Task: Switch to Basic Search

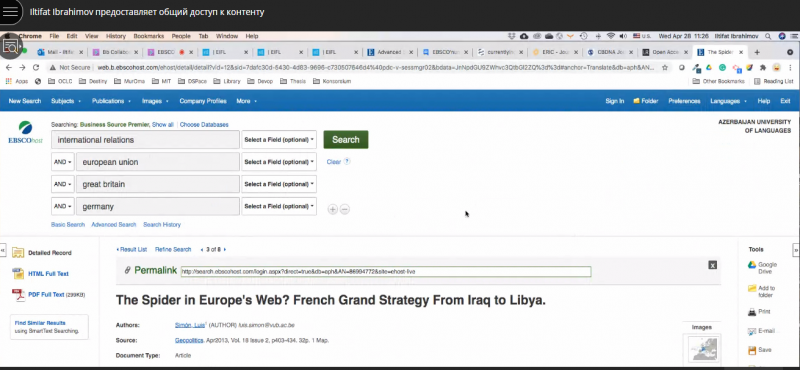Action: (68, 225)
